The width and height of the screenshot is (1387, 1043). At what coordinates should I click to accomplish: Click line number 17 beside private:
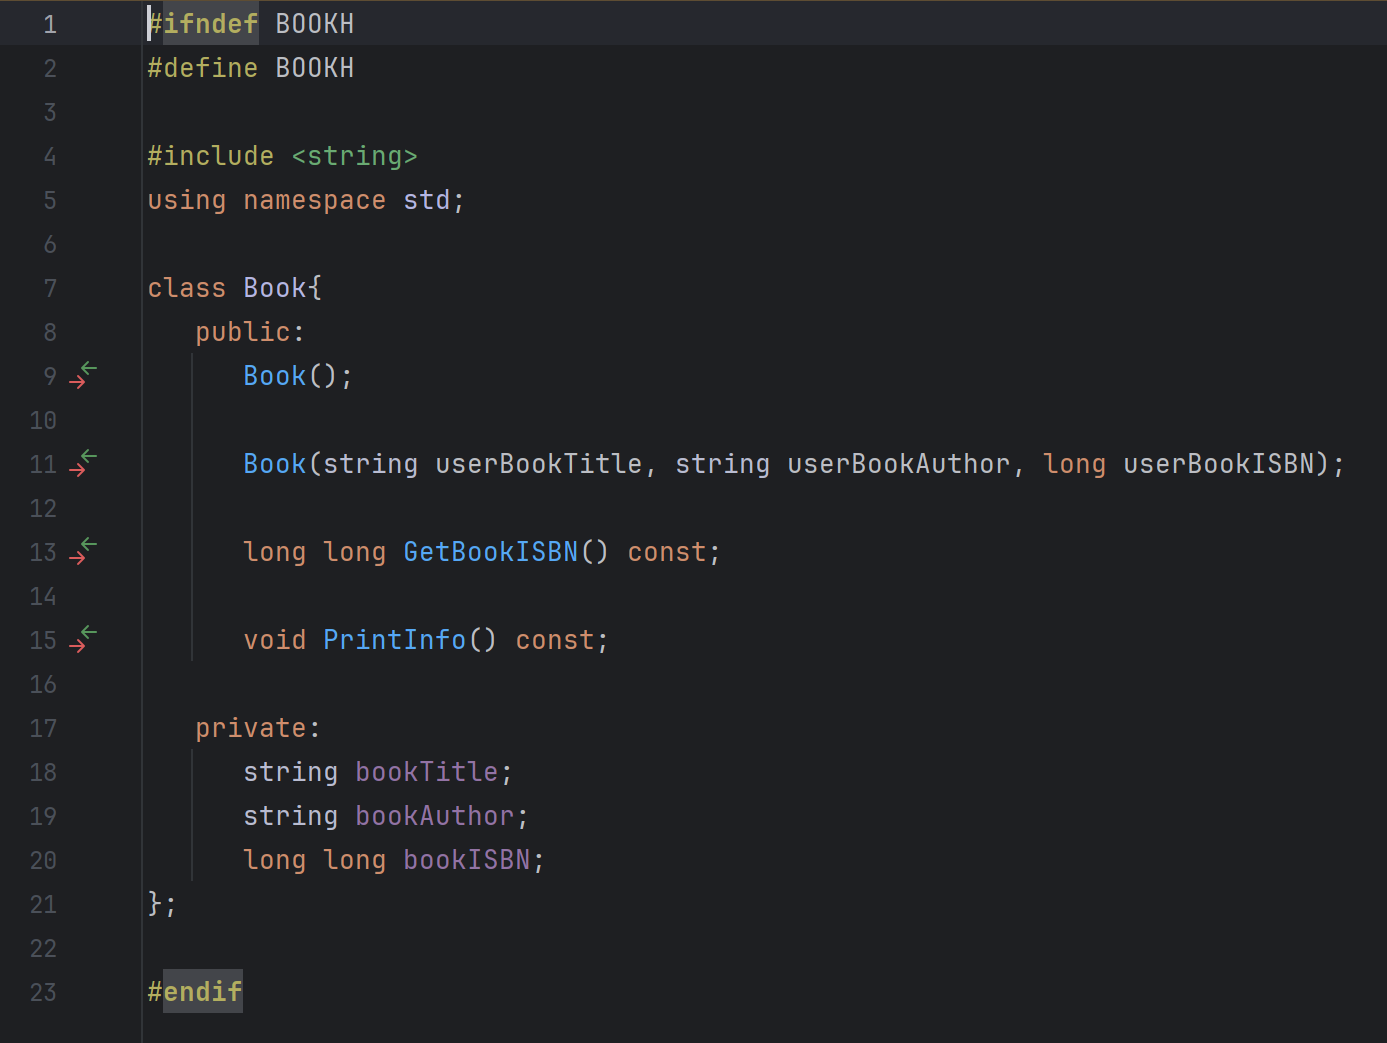(43, 728)
